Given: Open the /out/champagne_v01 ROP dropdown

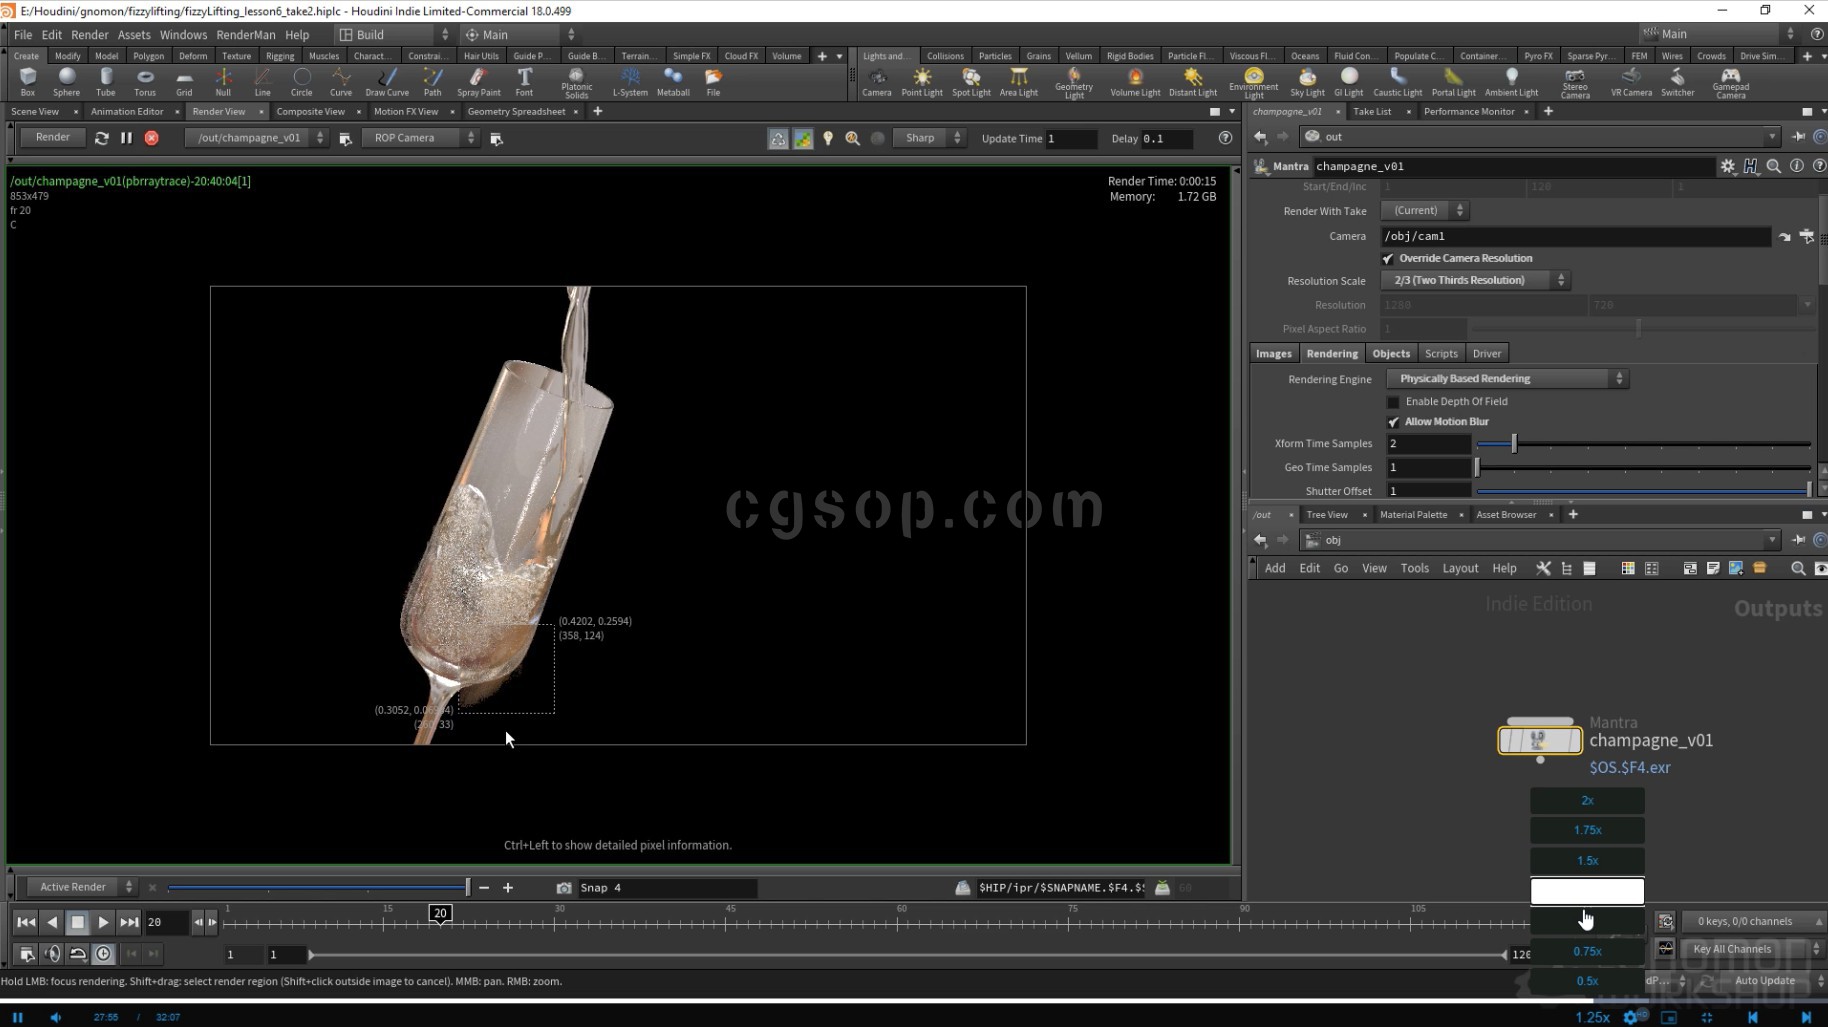Looking at the screenshot, I should pyautogui.click(x=256, y=138).
